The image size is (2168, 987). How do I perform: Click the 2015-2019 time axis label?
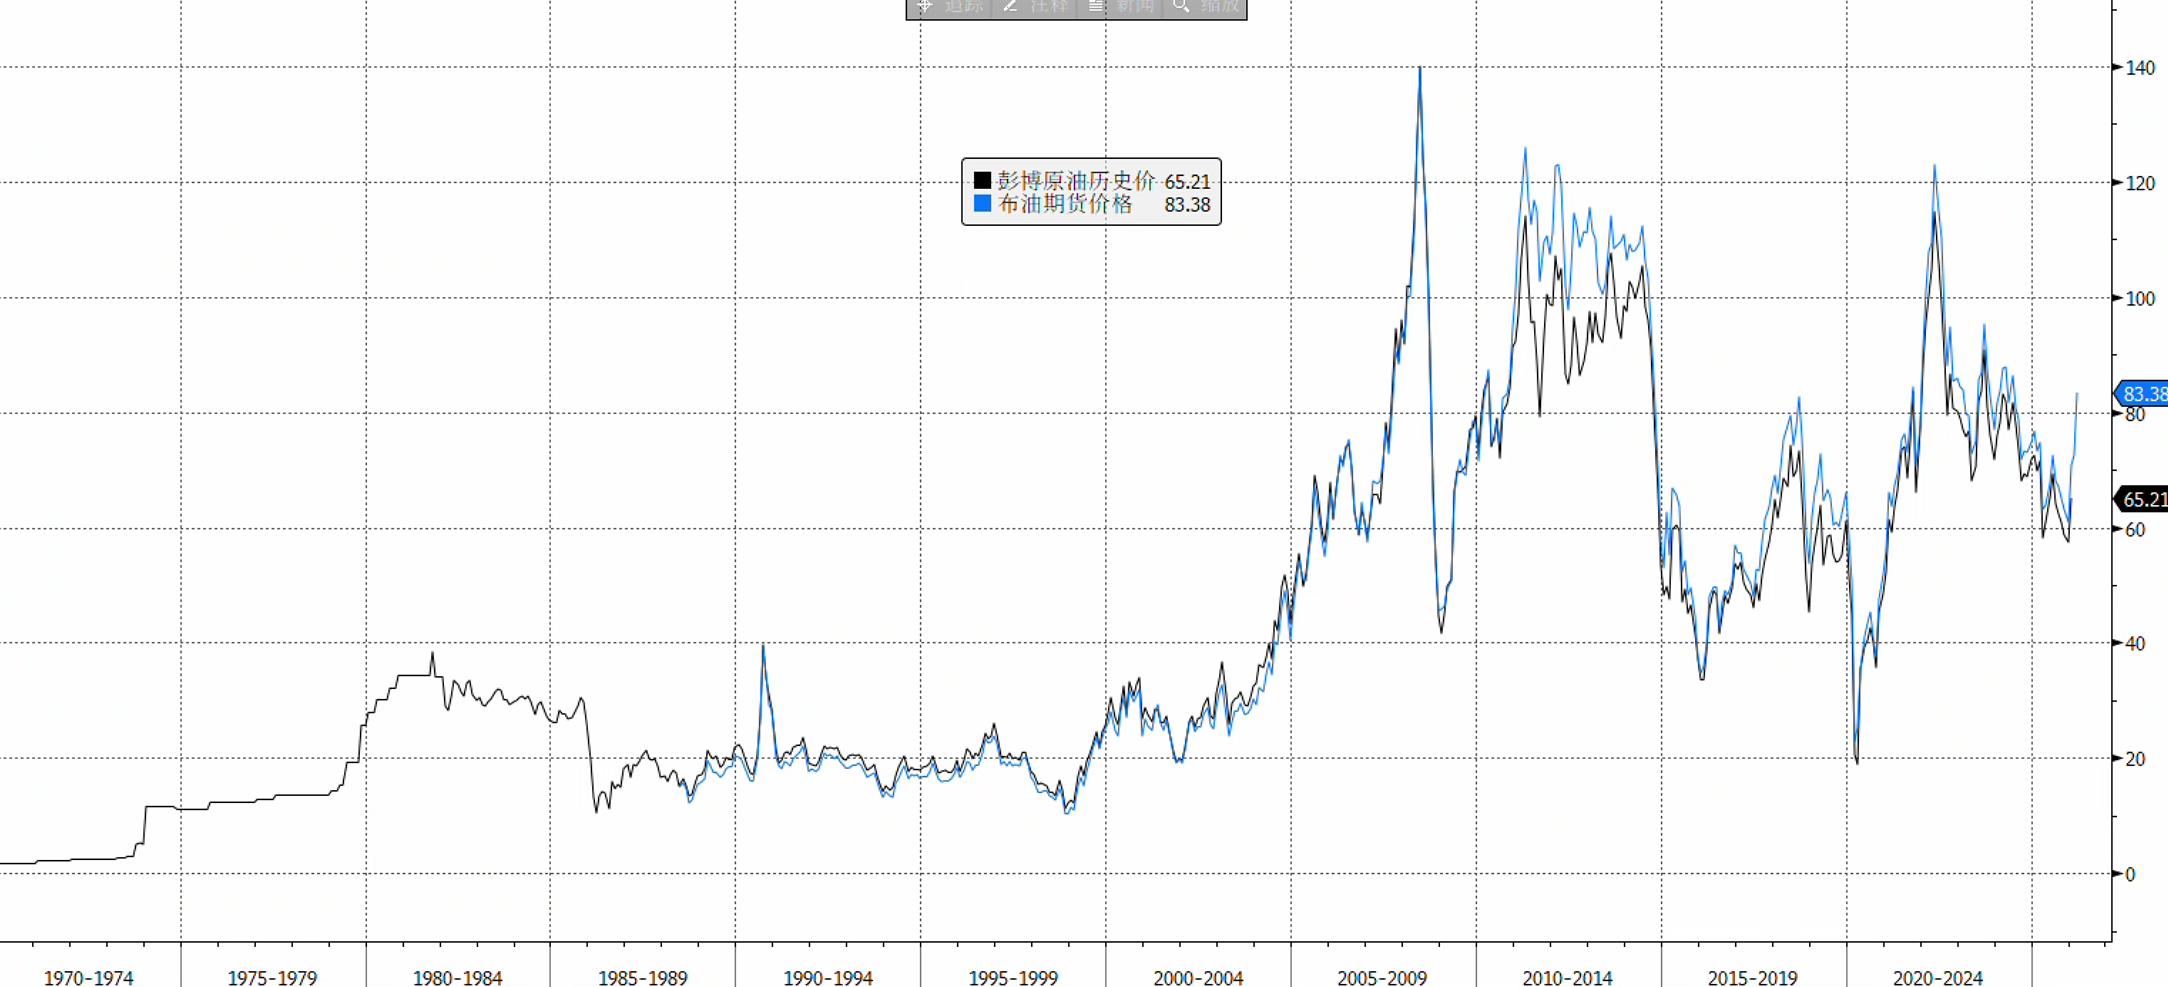(x=1752, y=977)
